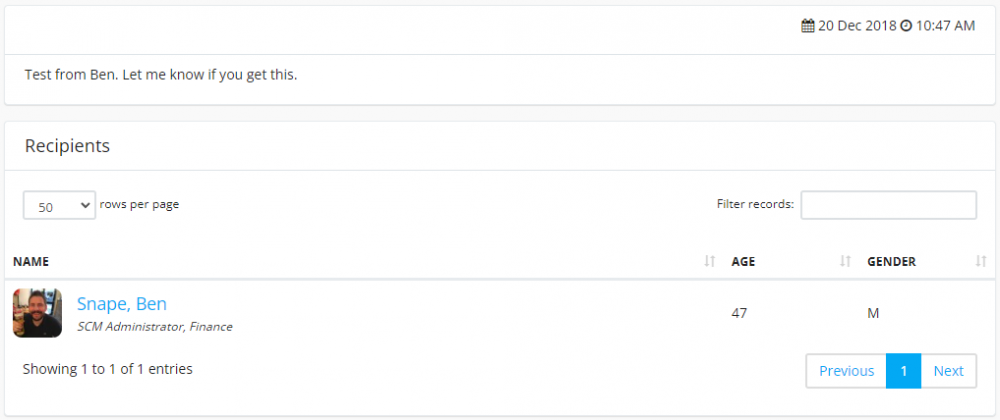This screenshot has height=420, width=1000.
Task: Open the rows per page dropdown
Action: (x=60, y=206)
